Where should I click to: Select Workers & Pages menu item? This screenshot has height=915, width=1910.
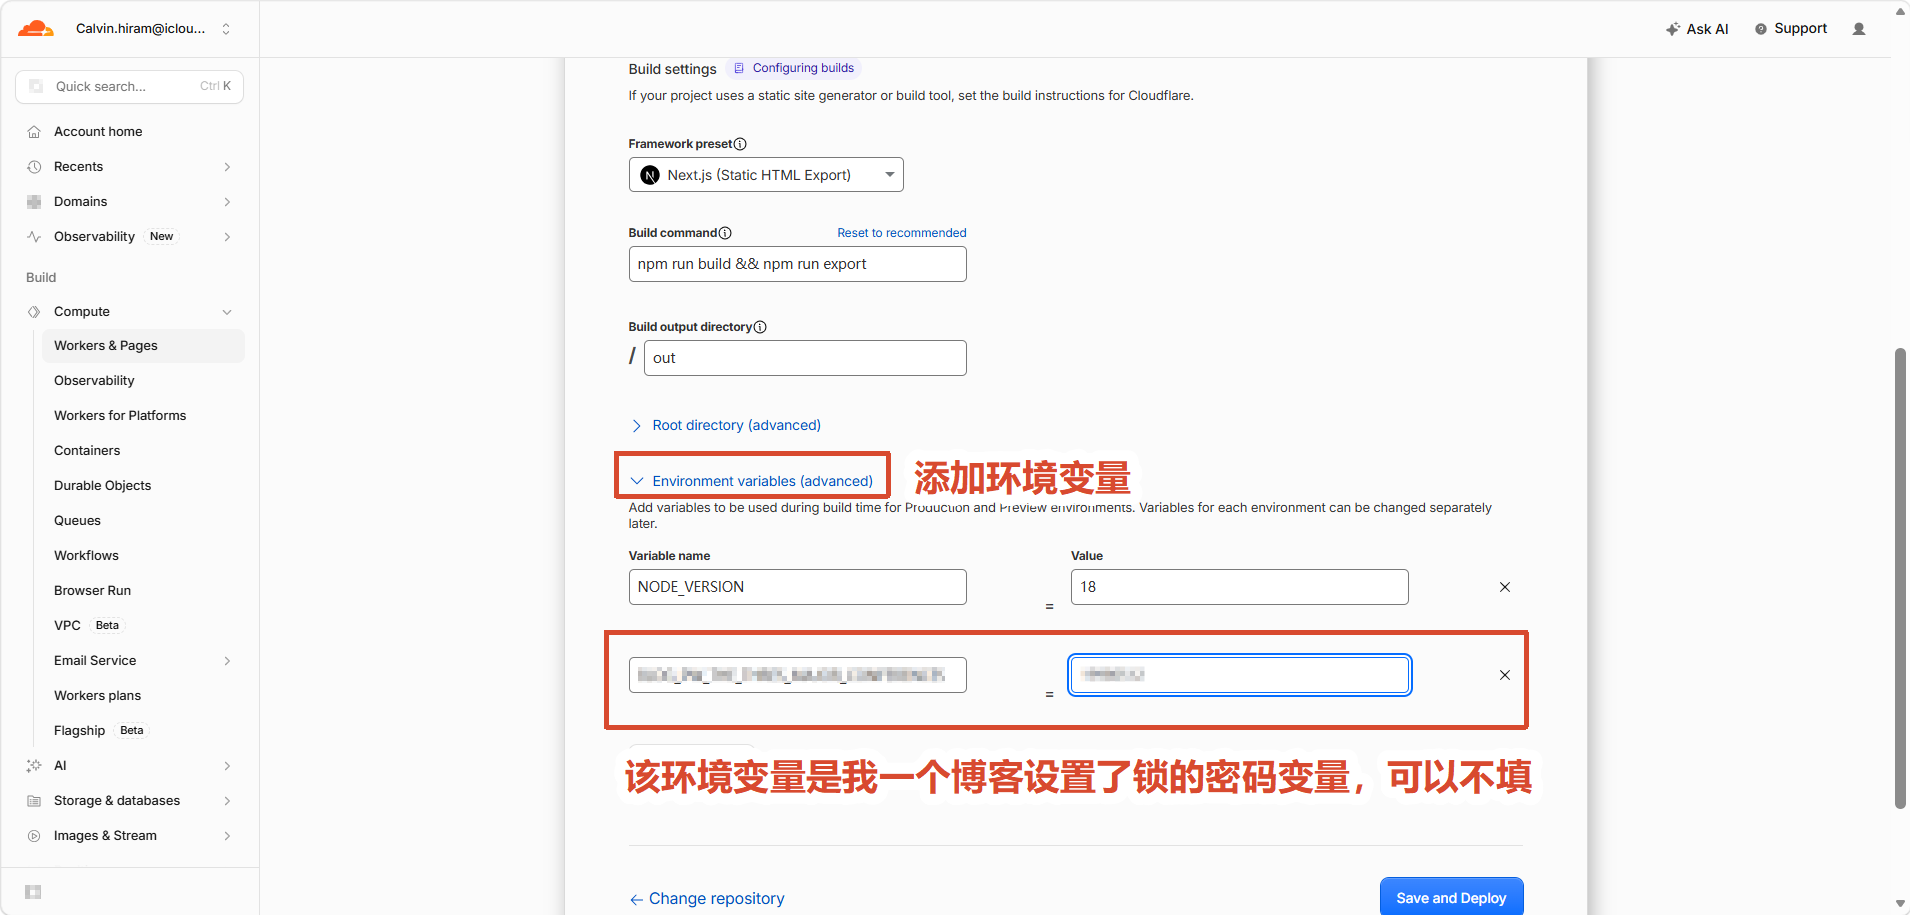[x=142, y=346]
